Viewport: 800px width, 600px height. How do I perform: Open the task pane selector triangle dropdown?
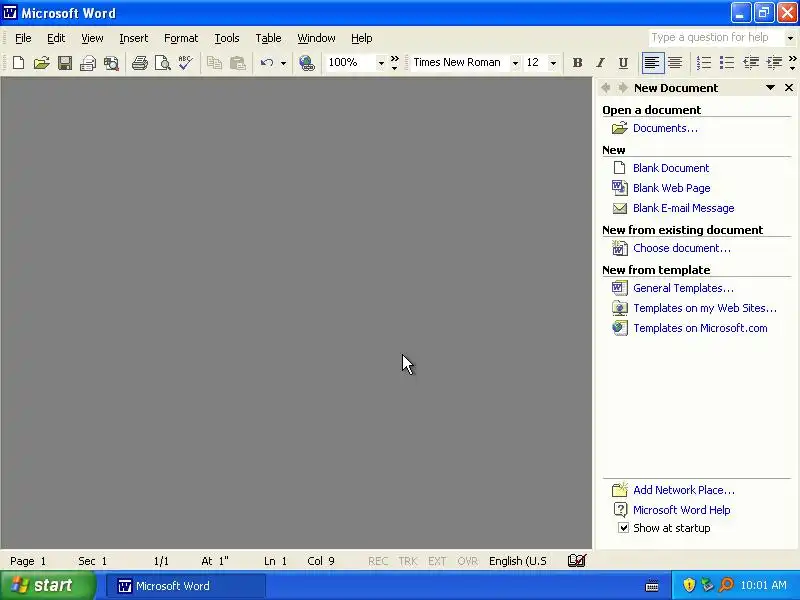[770, 88]
